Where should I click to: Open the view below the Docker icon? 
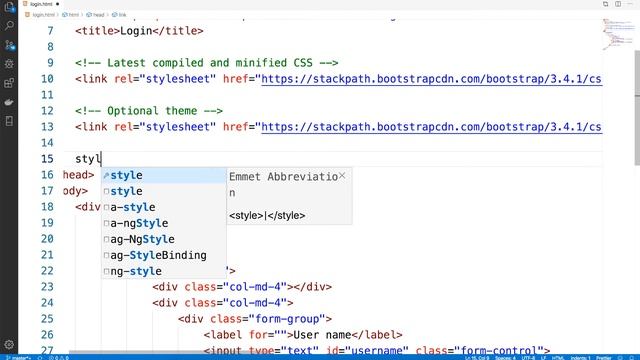9,121
